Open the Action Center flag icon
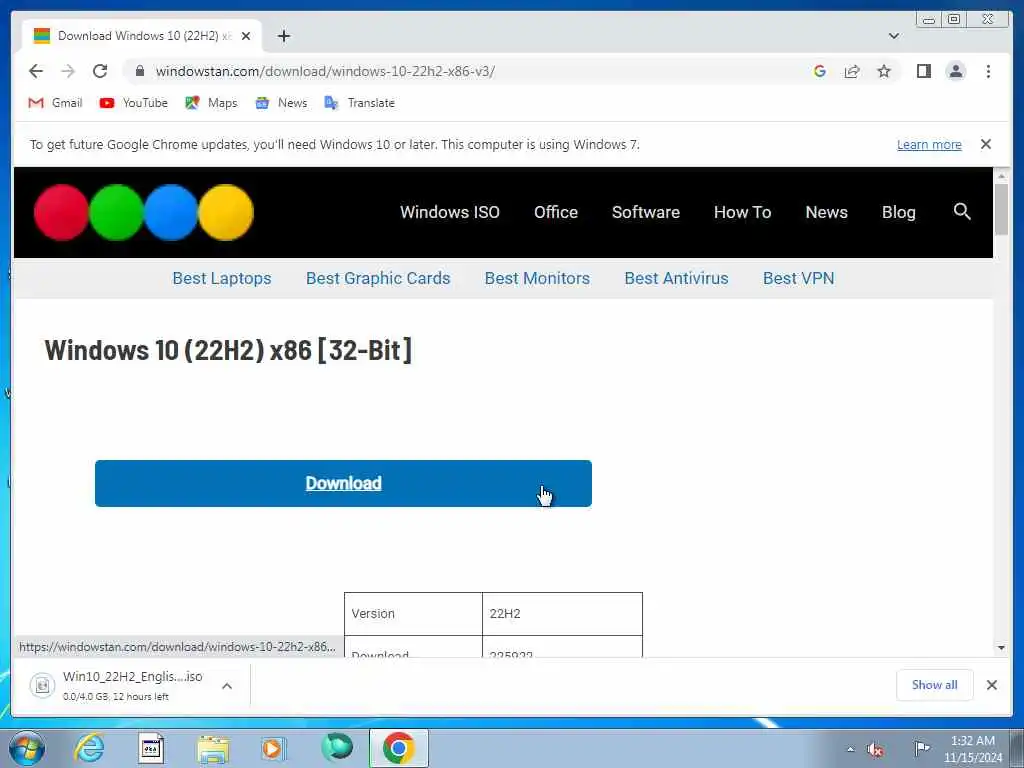This screenshot has width=1024, height=768. point(922,748)
